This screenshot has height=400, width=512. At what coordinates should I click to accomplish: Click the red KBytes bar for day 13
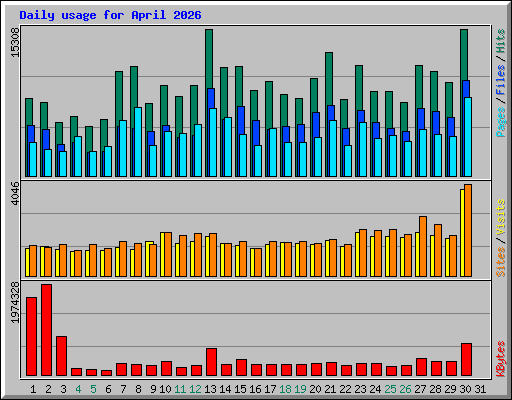[x=211, y=362]
